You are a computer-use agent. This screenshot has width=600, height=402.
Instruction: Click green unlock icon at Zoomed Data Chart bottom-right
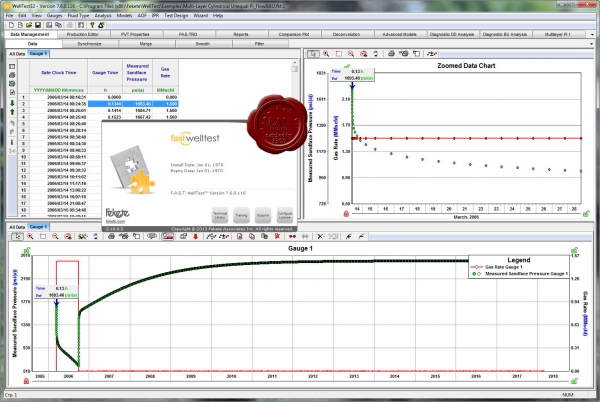[x=586, y=214]
